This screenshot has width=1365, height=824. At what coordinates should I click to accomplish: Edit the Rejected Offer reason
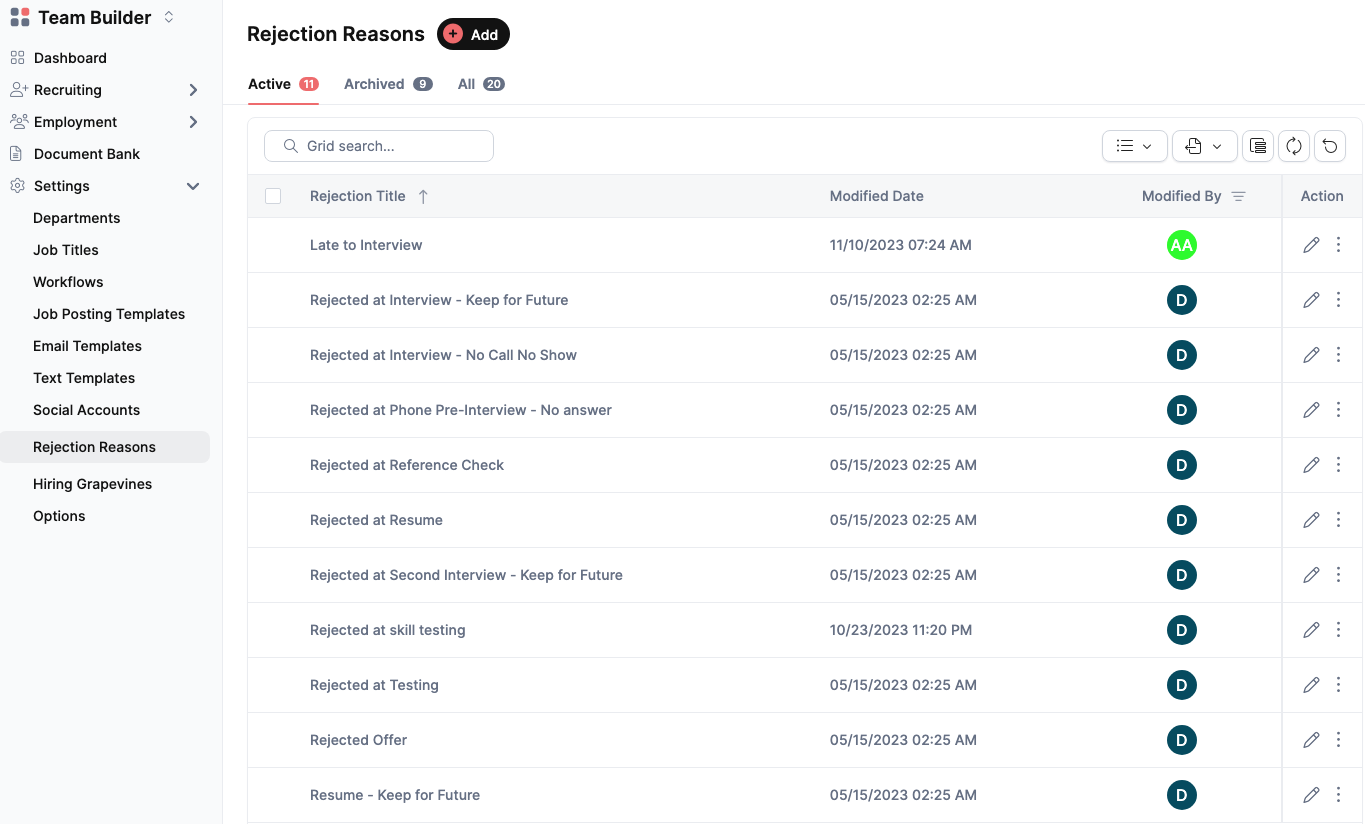(x=1311, y=740)
